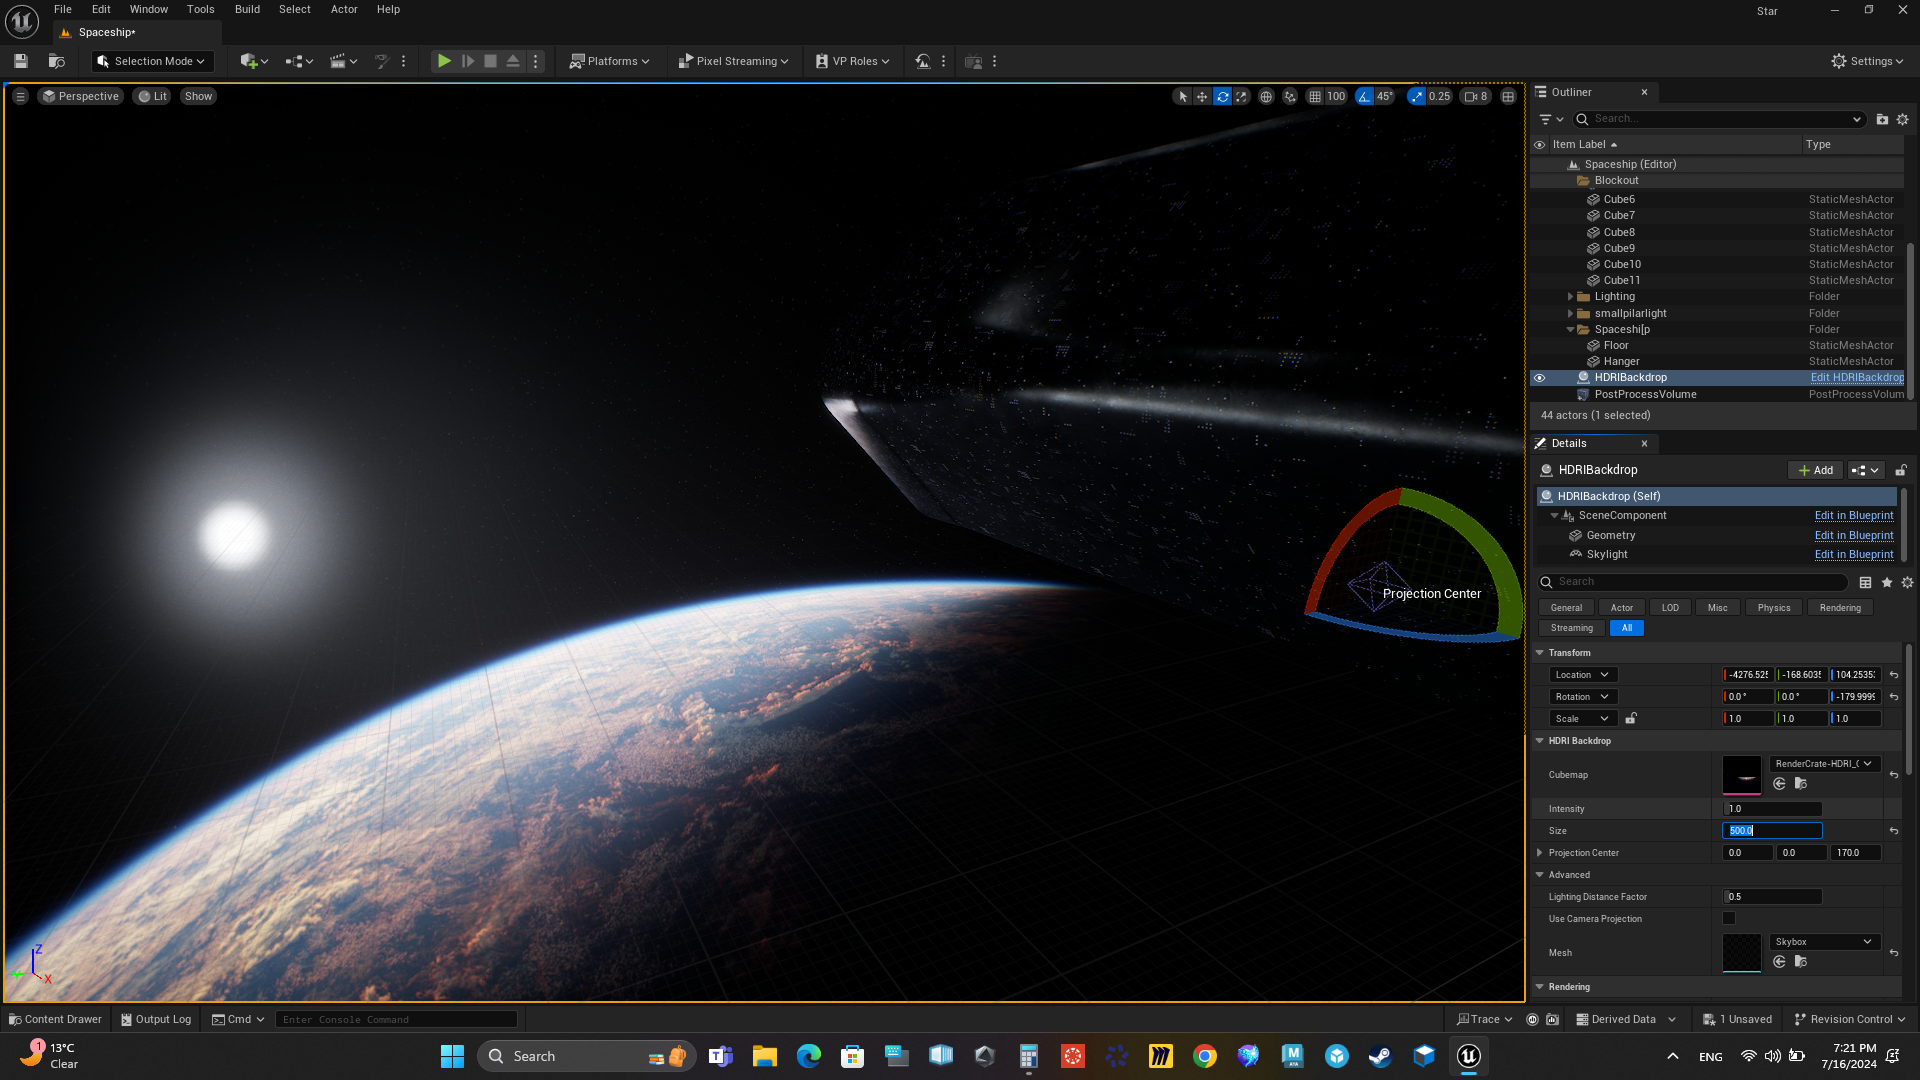1920x1080 pixels.
Task: Open viewport hamburger options menu
Action: click(20, 97)
